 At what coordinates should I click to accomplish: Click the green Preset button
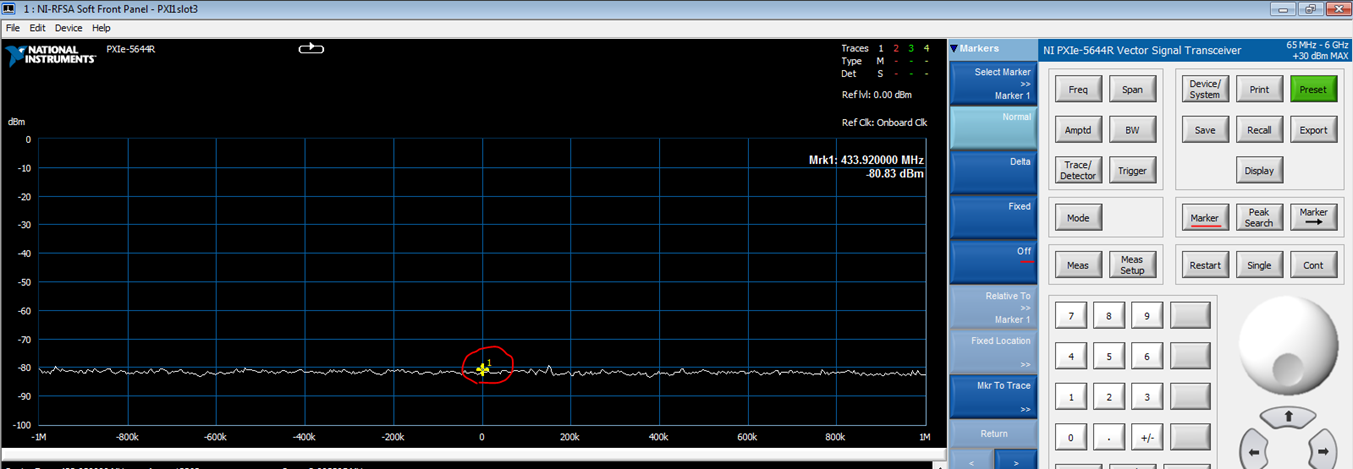(x=1313, y=89)
